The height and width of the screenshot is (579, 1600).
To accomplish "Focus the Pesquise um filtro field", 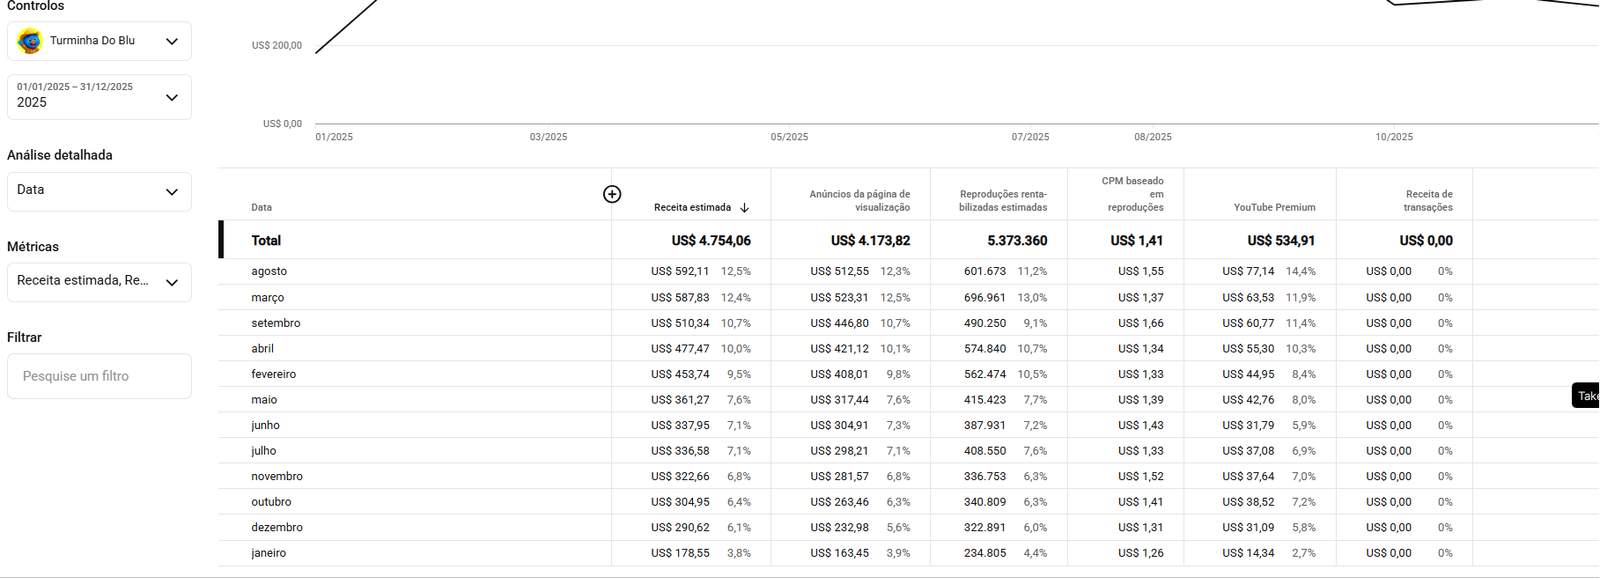I will (99, 376).
